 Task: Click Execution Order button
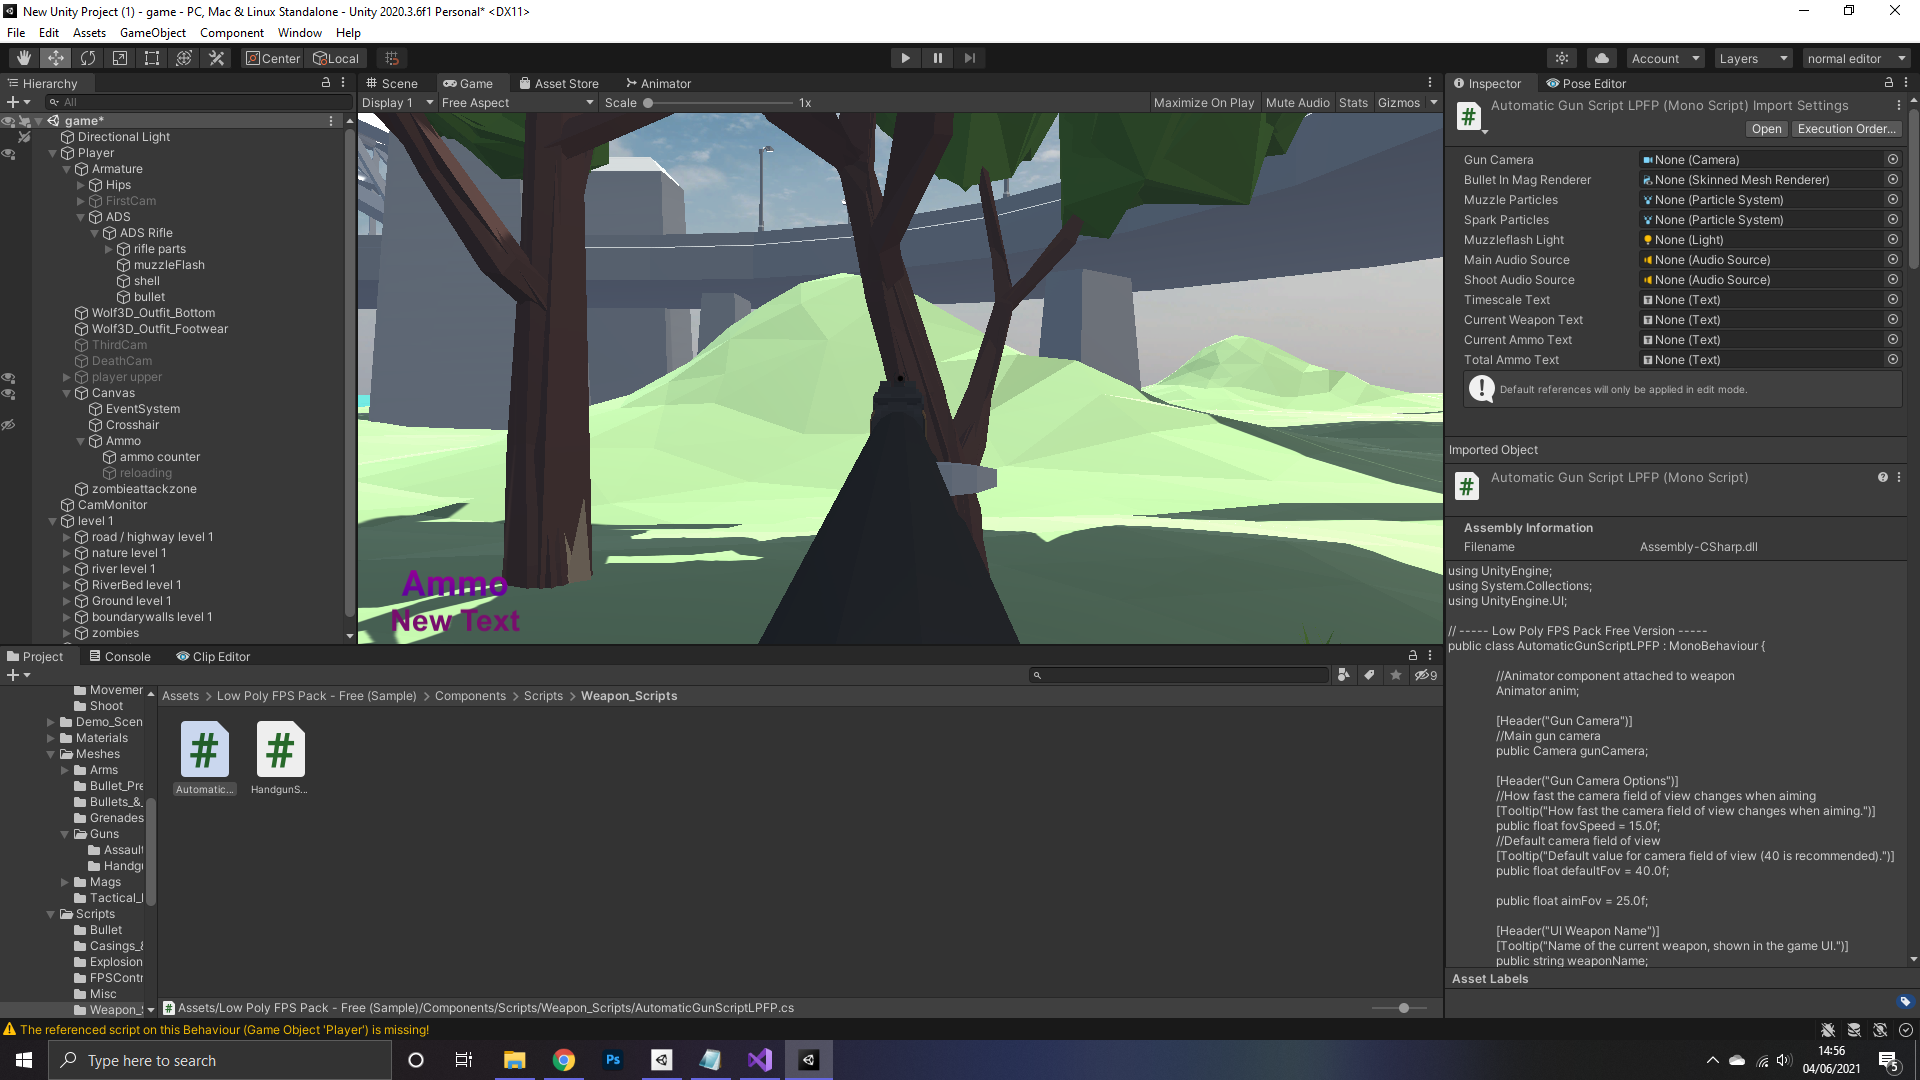click(x=1846, y=129)
